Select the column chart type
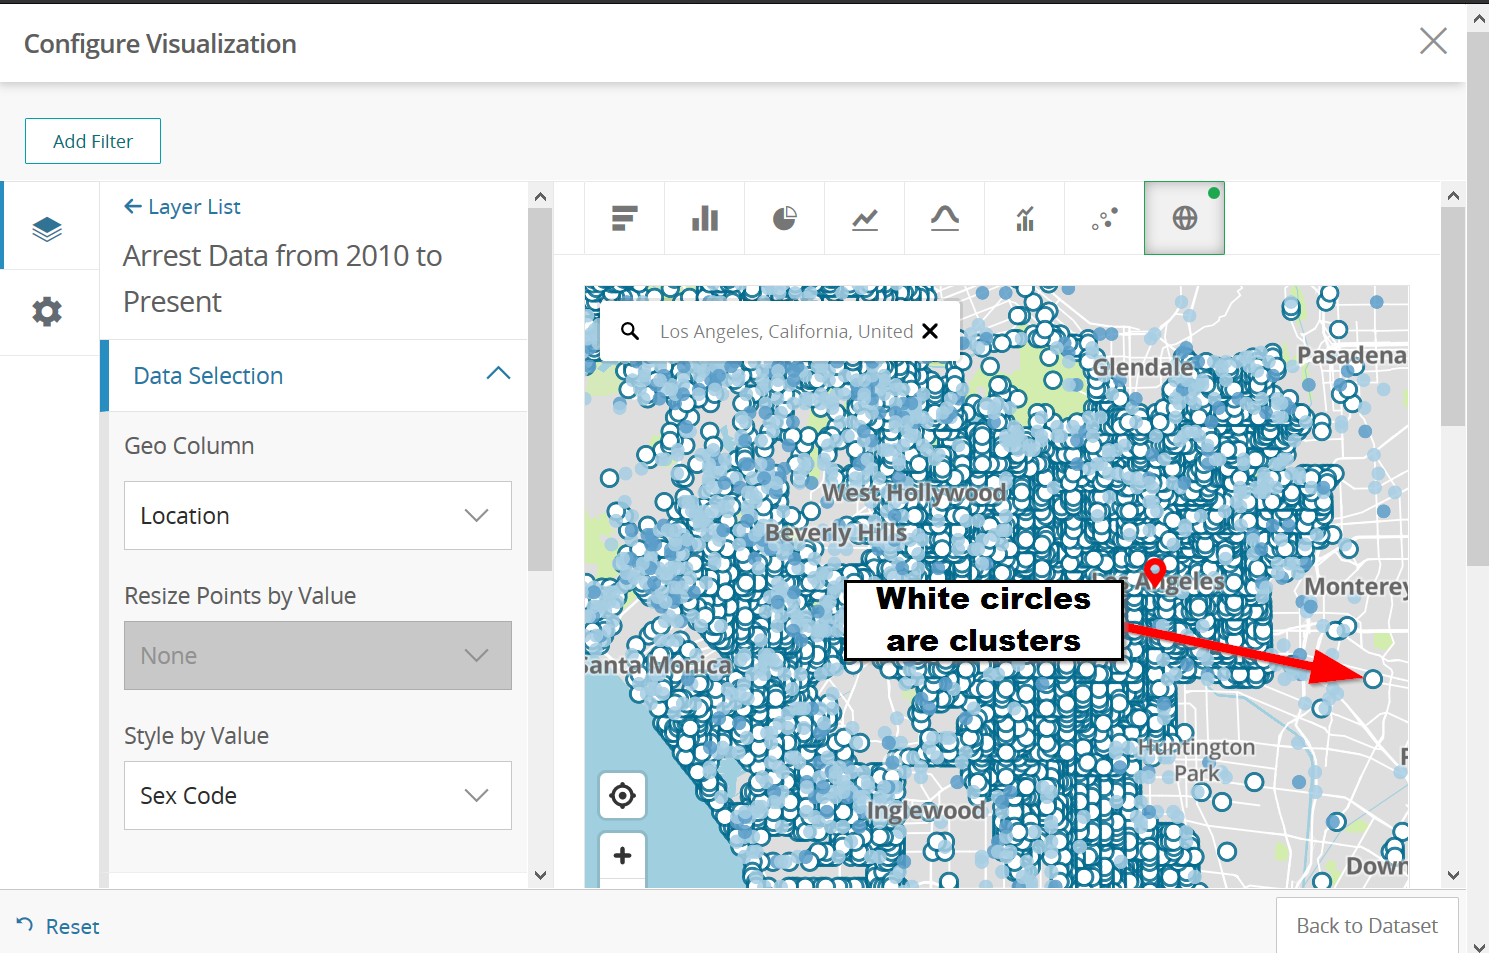The image size is (1489, 953). (x=705, y=218)
